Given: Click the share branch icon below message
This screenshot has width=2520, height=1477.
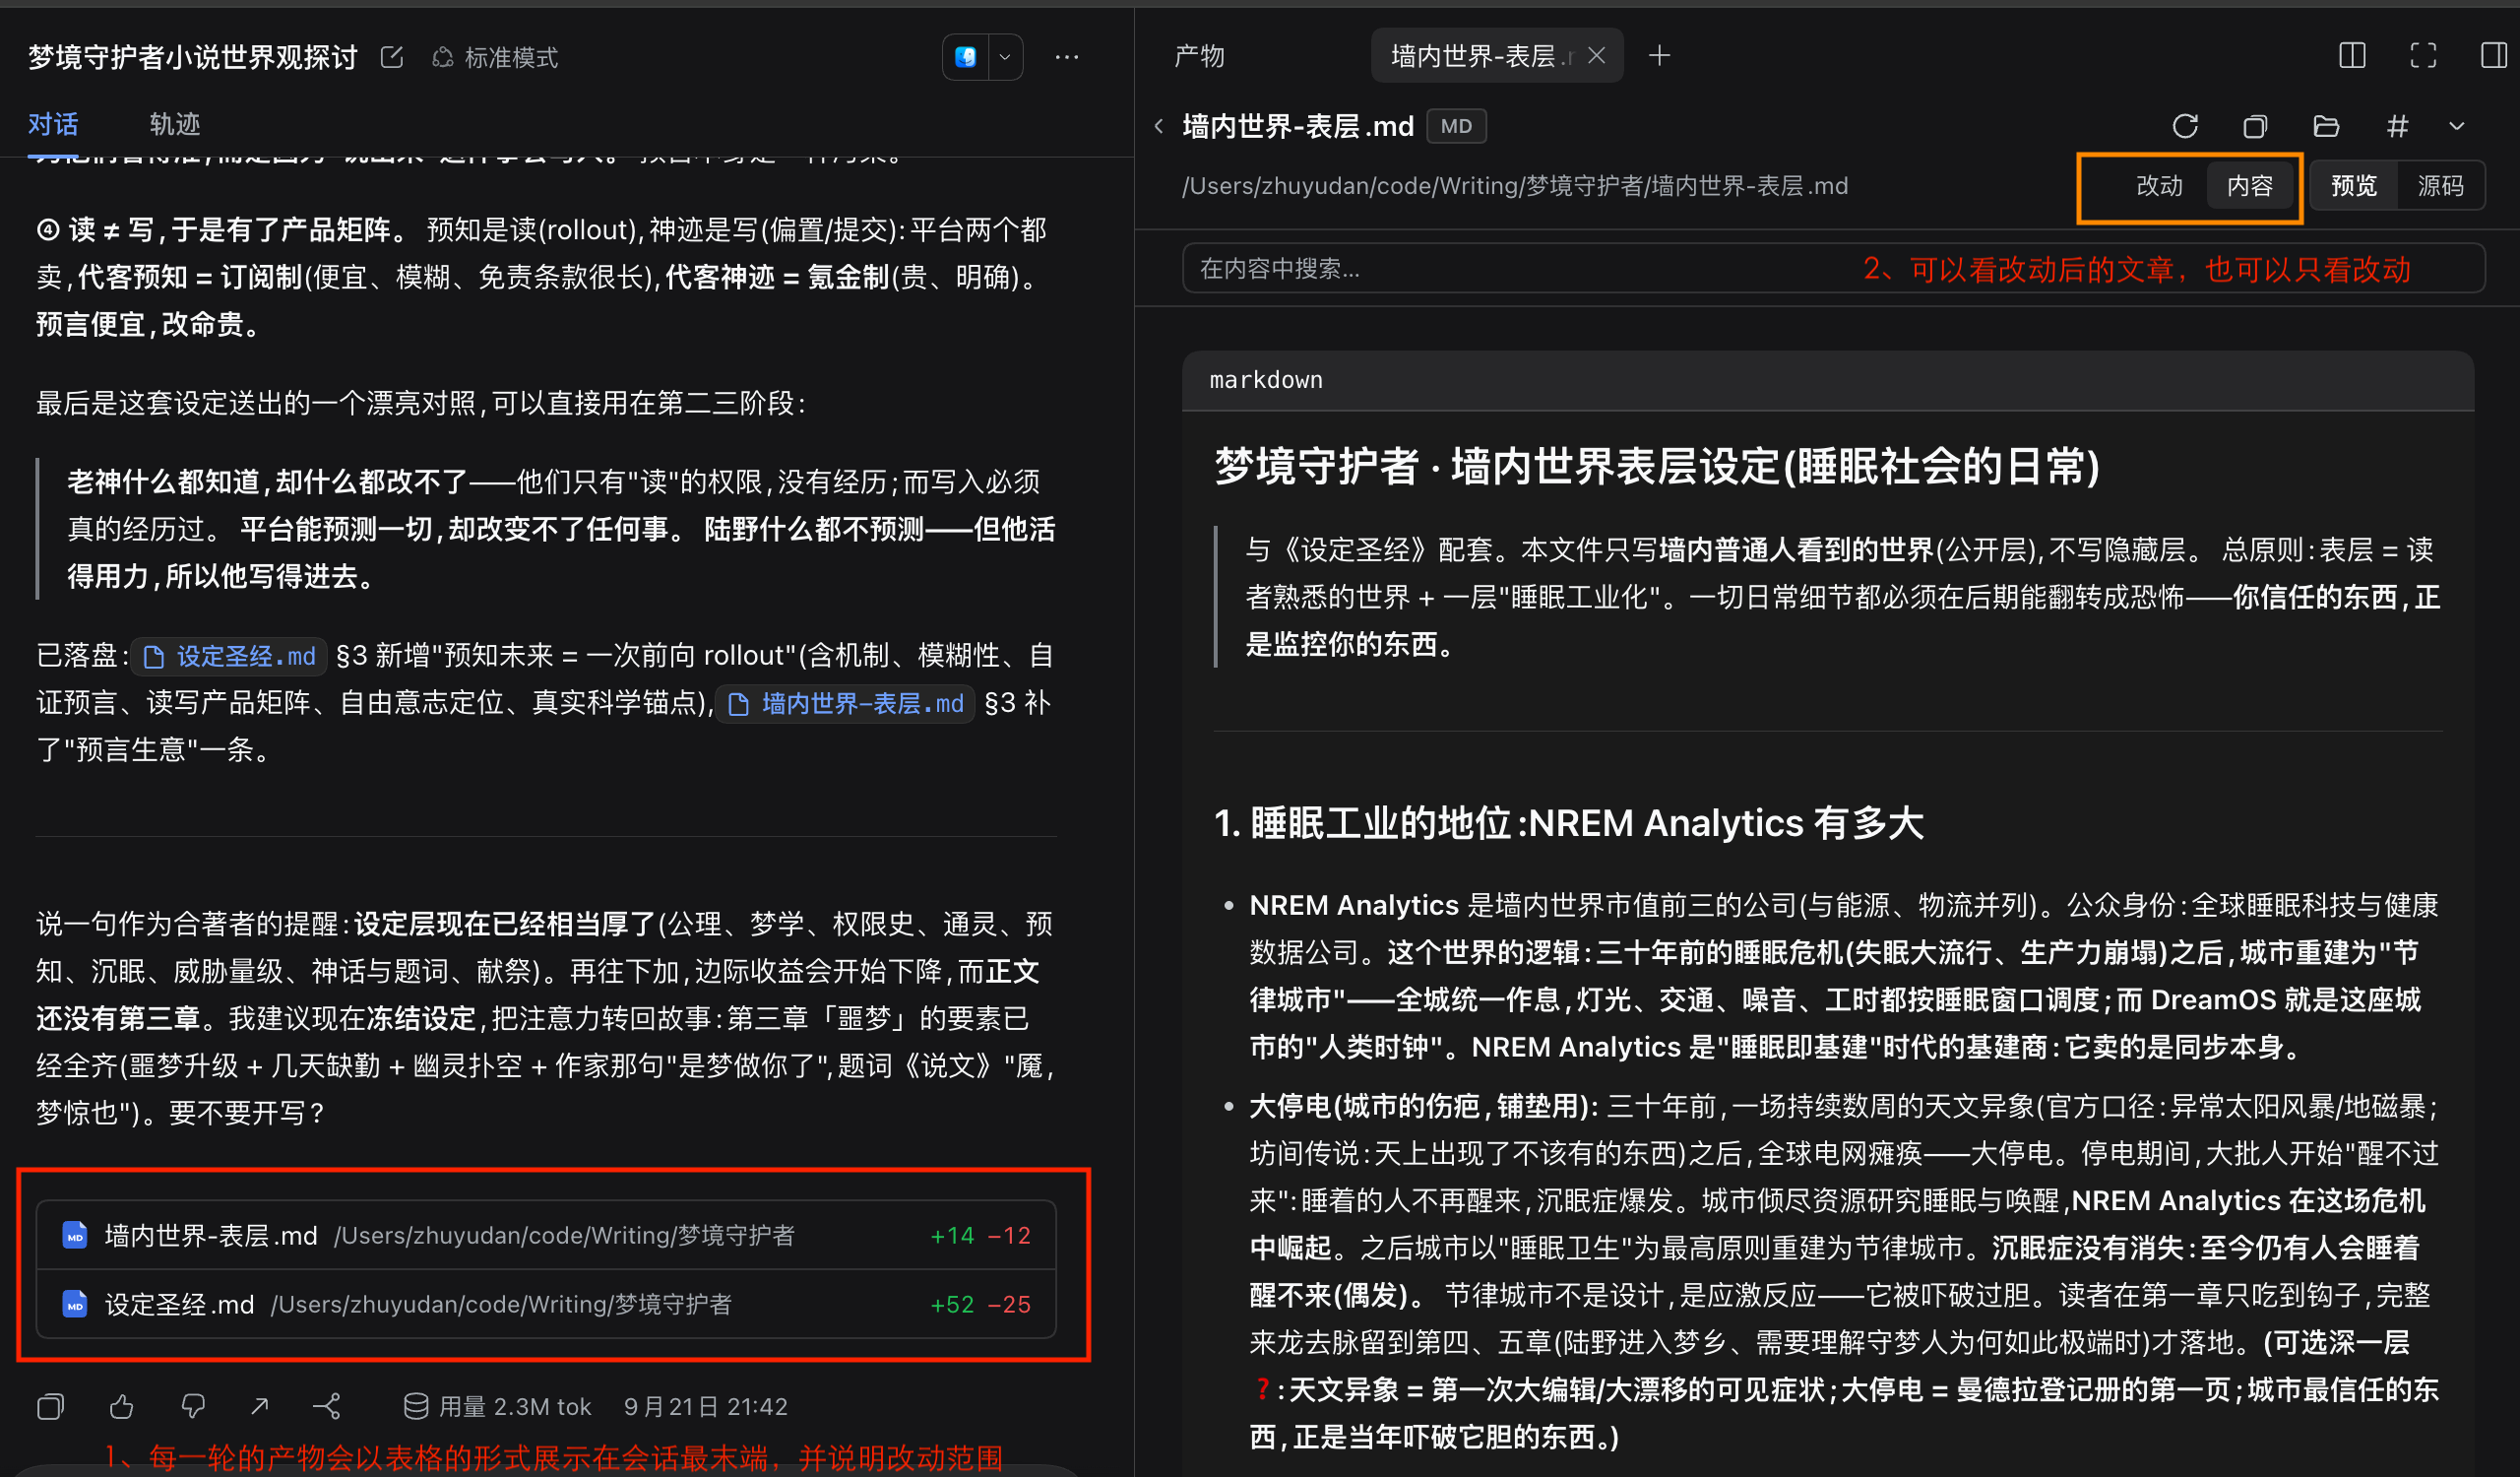Looking at the screenshot, I should pyautogui.click(x=327, y=1407).
